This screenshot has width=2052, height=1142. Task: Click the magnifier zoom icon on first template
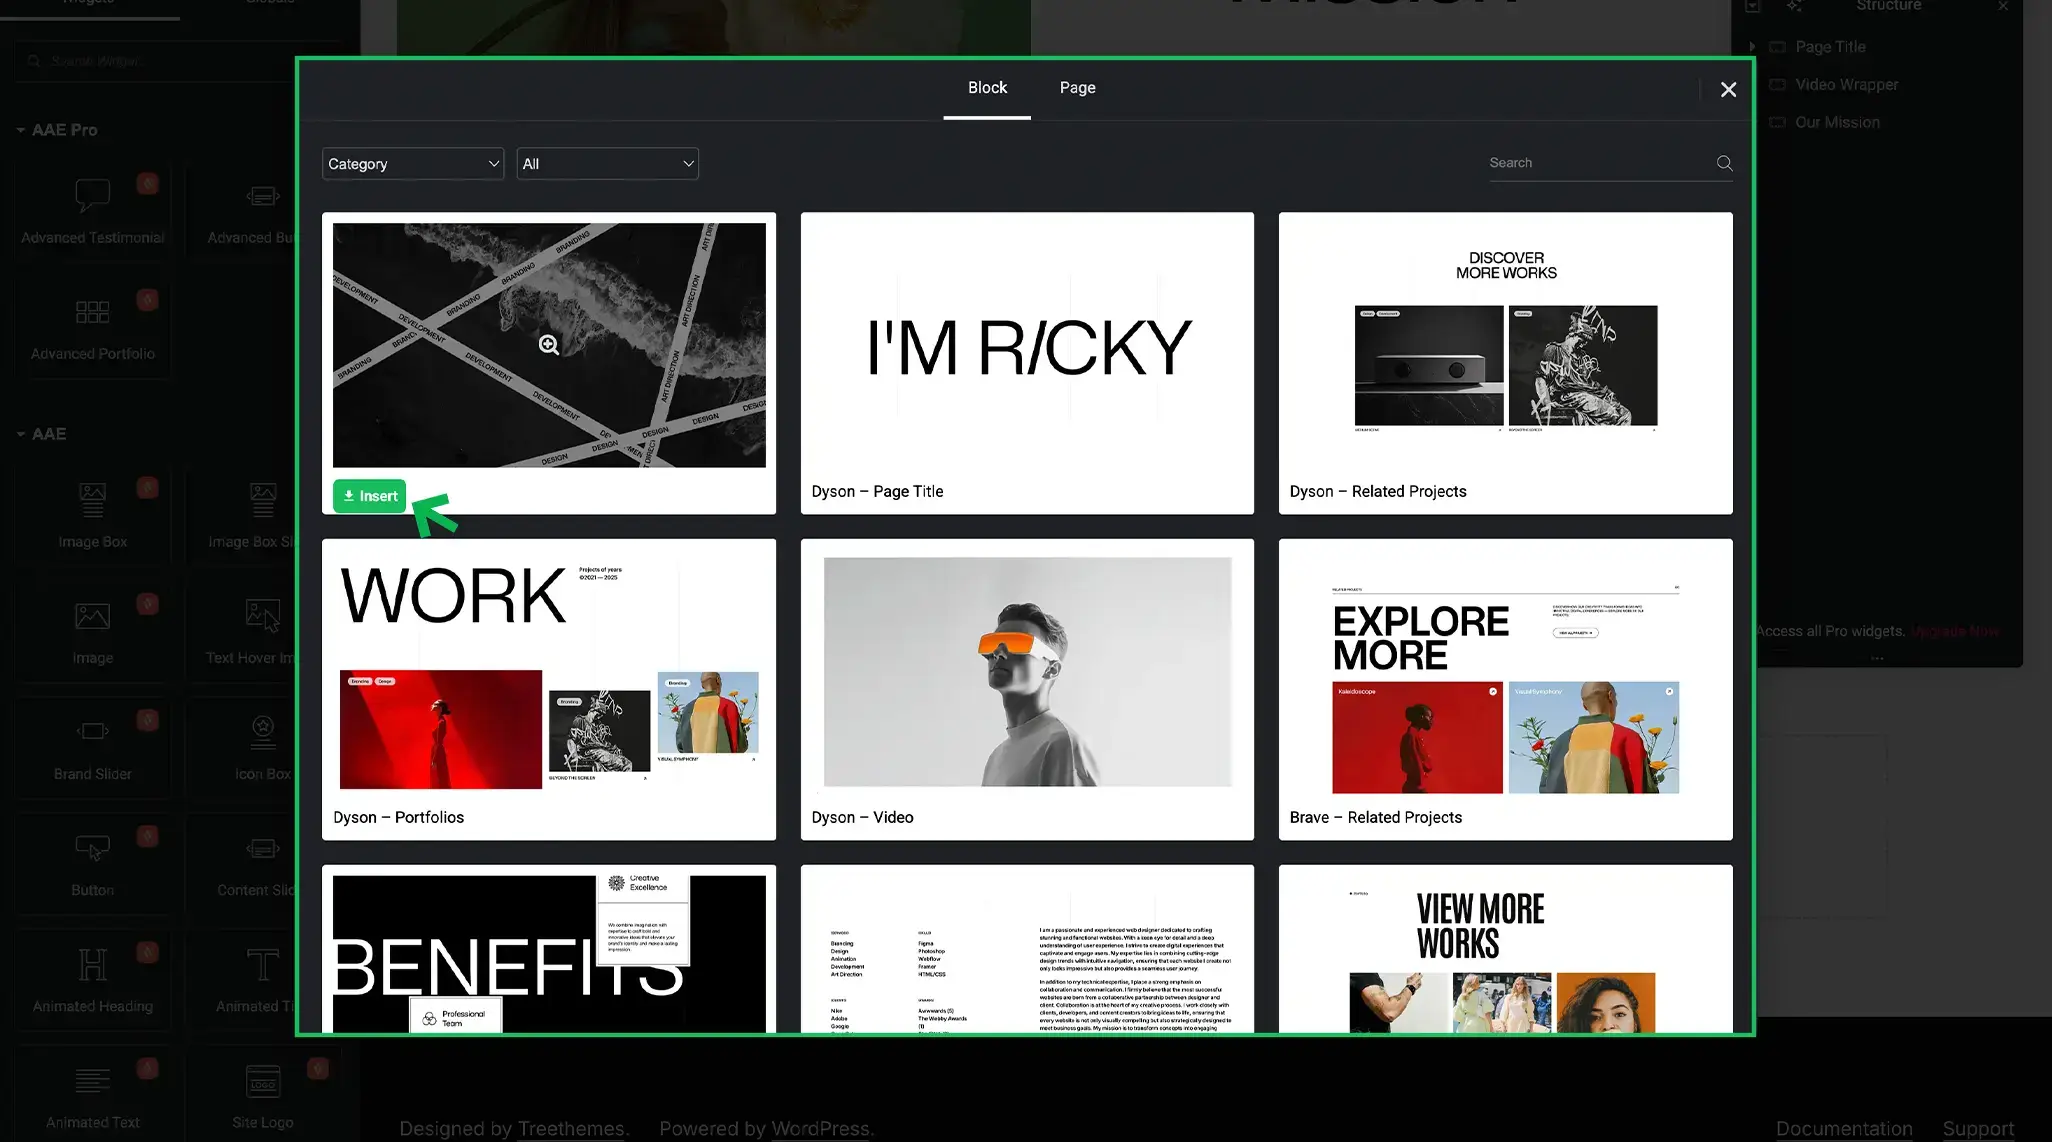[548, 345]
